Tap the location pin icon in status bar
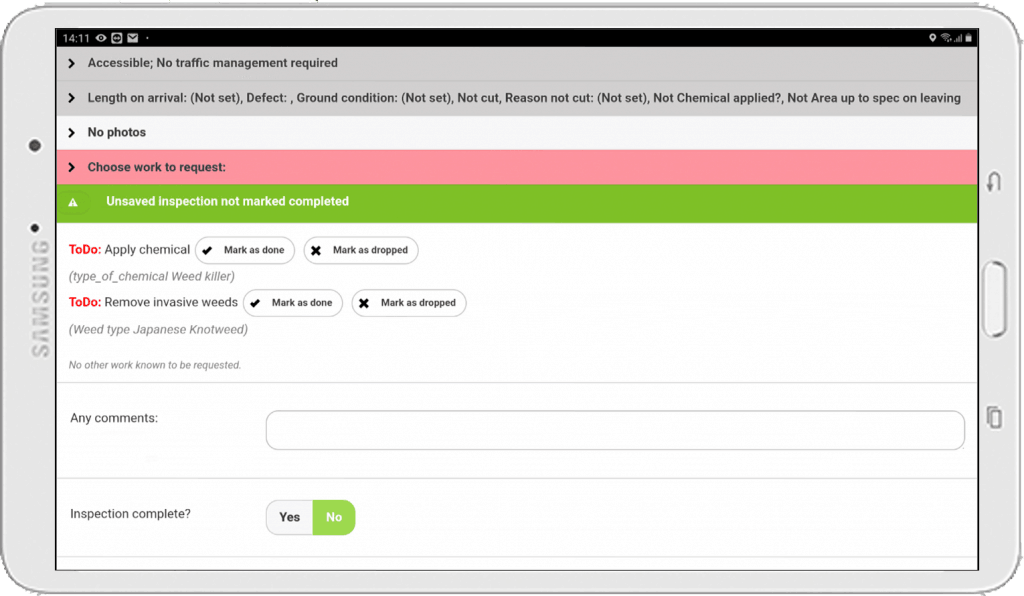This screenshot has width=1024, height=596. coord(932,38)
